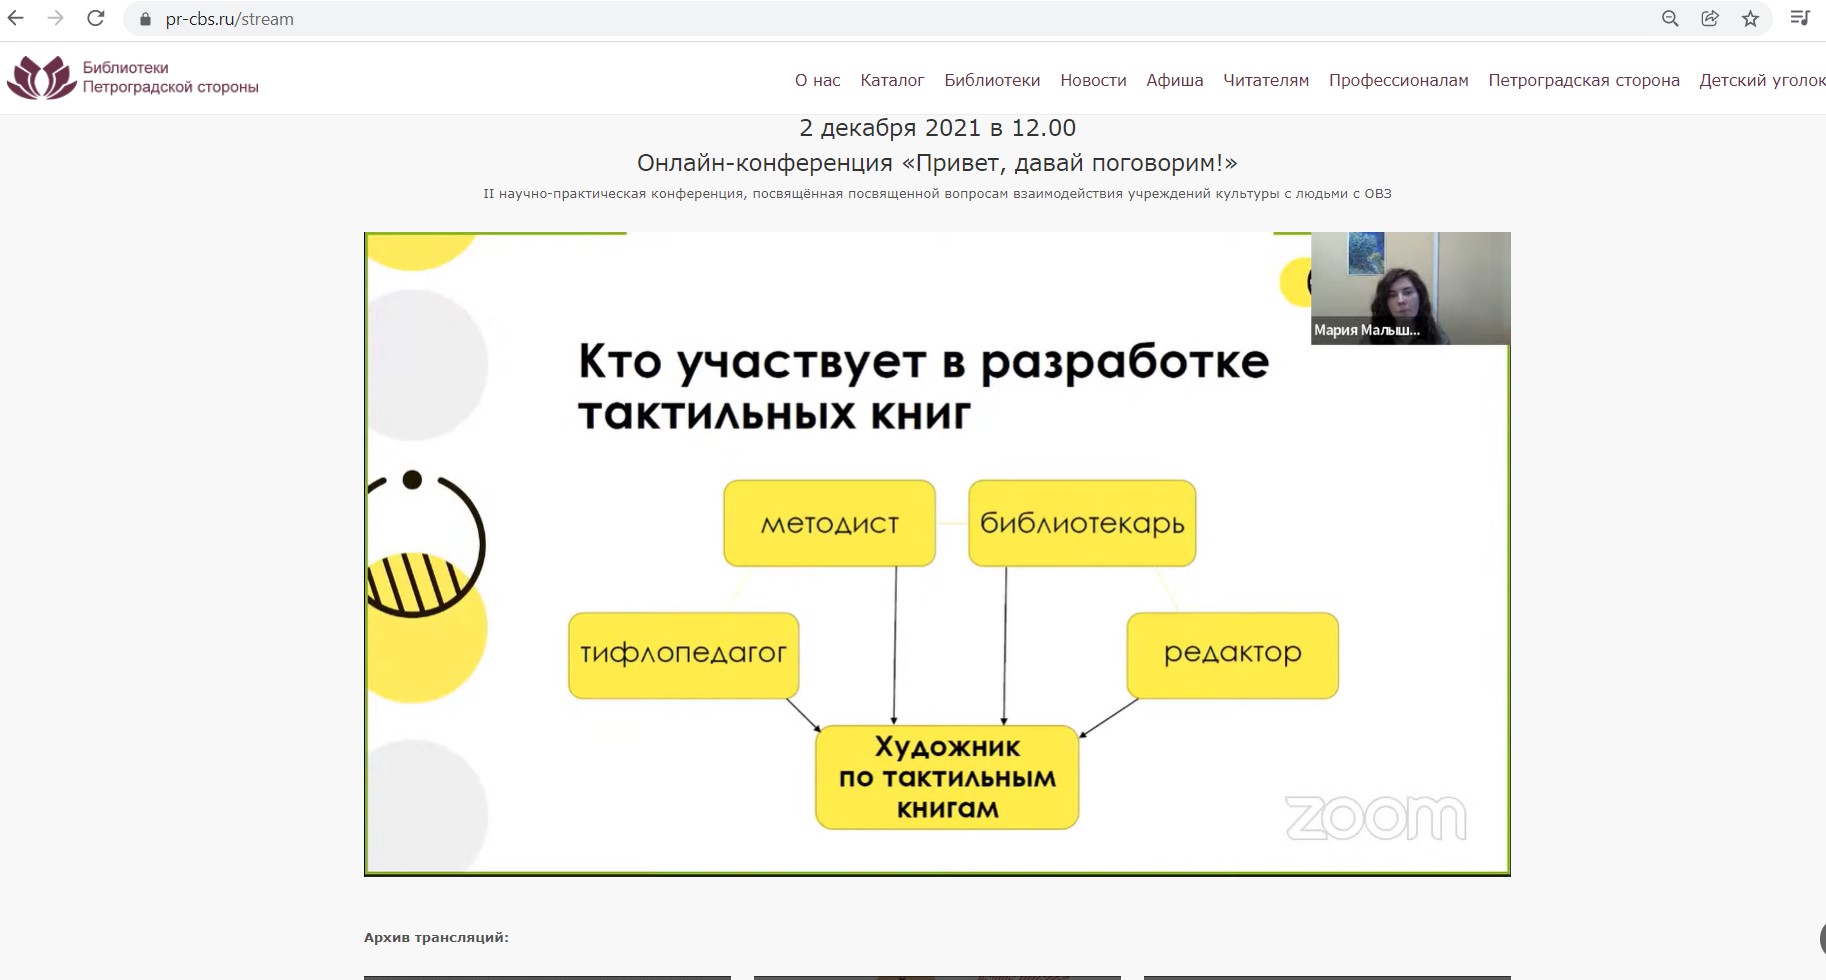1826x980 pixels.
Task: Reload the page with the refresh icon
Action: [96, 19]
